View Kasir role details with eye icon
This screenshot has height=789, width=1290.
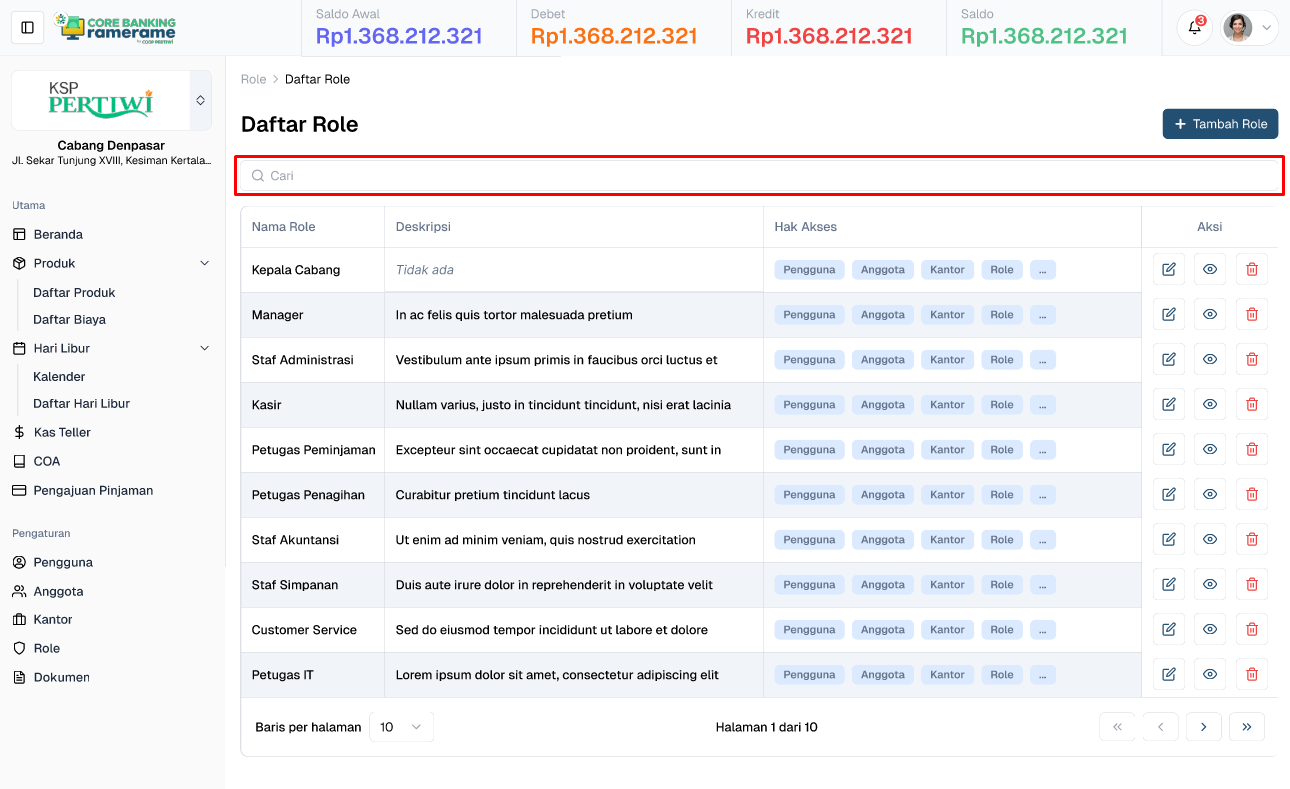coord(1210,405)
